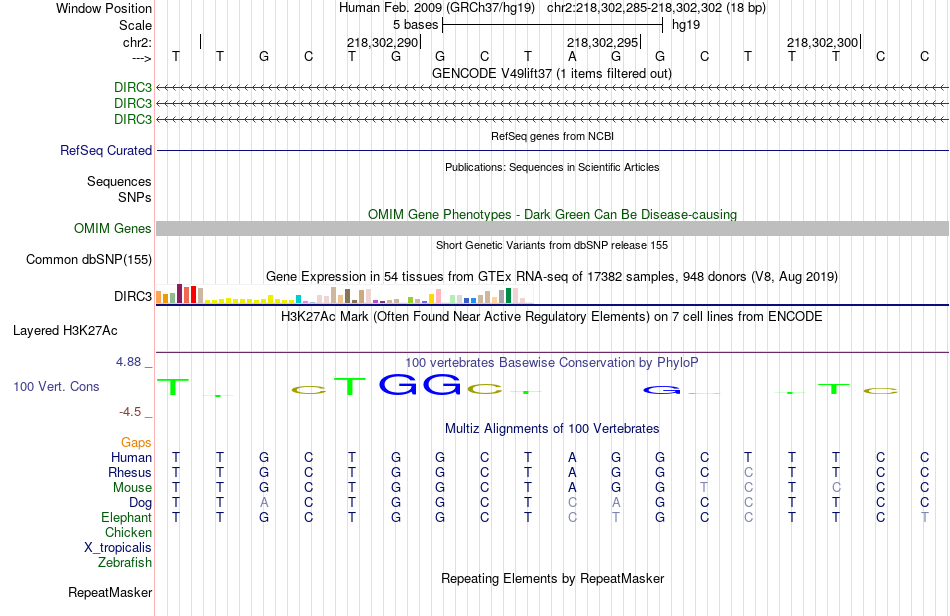Select Common dbSNP(155) track label

89,259
